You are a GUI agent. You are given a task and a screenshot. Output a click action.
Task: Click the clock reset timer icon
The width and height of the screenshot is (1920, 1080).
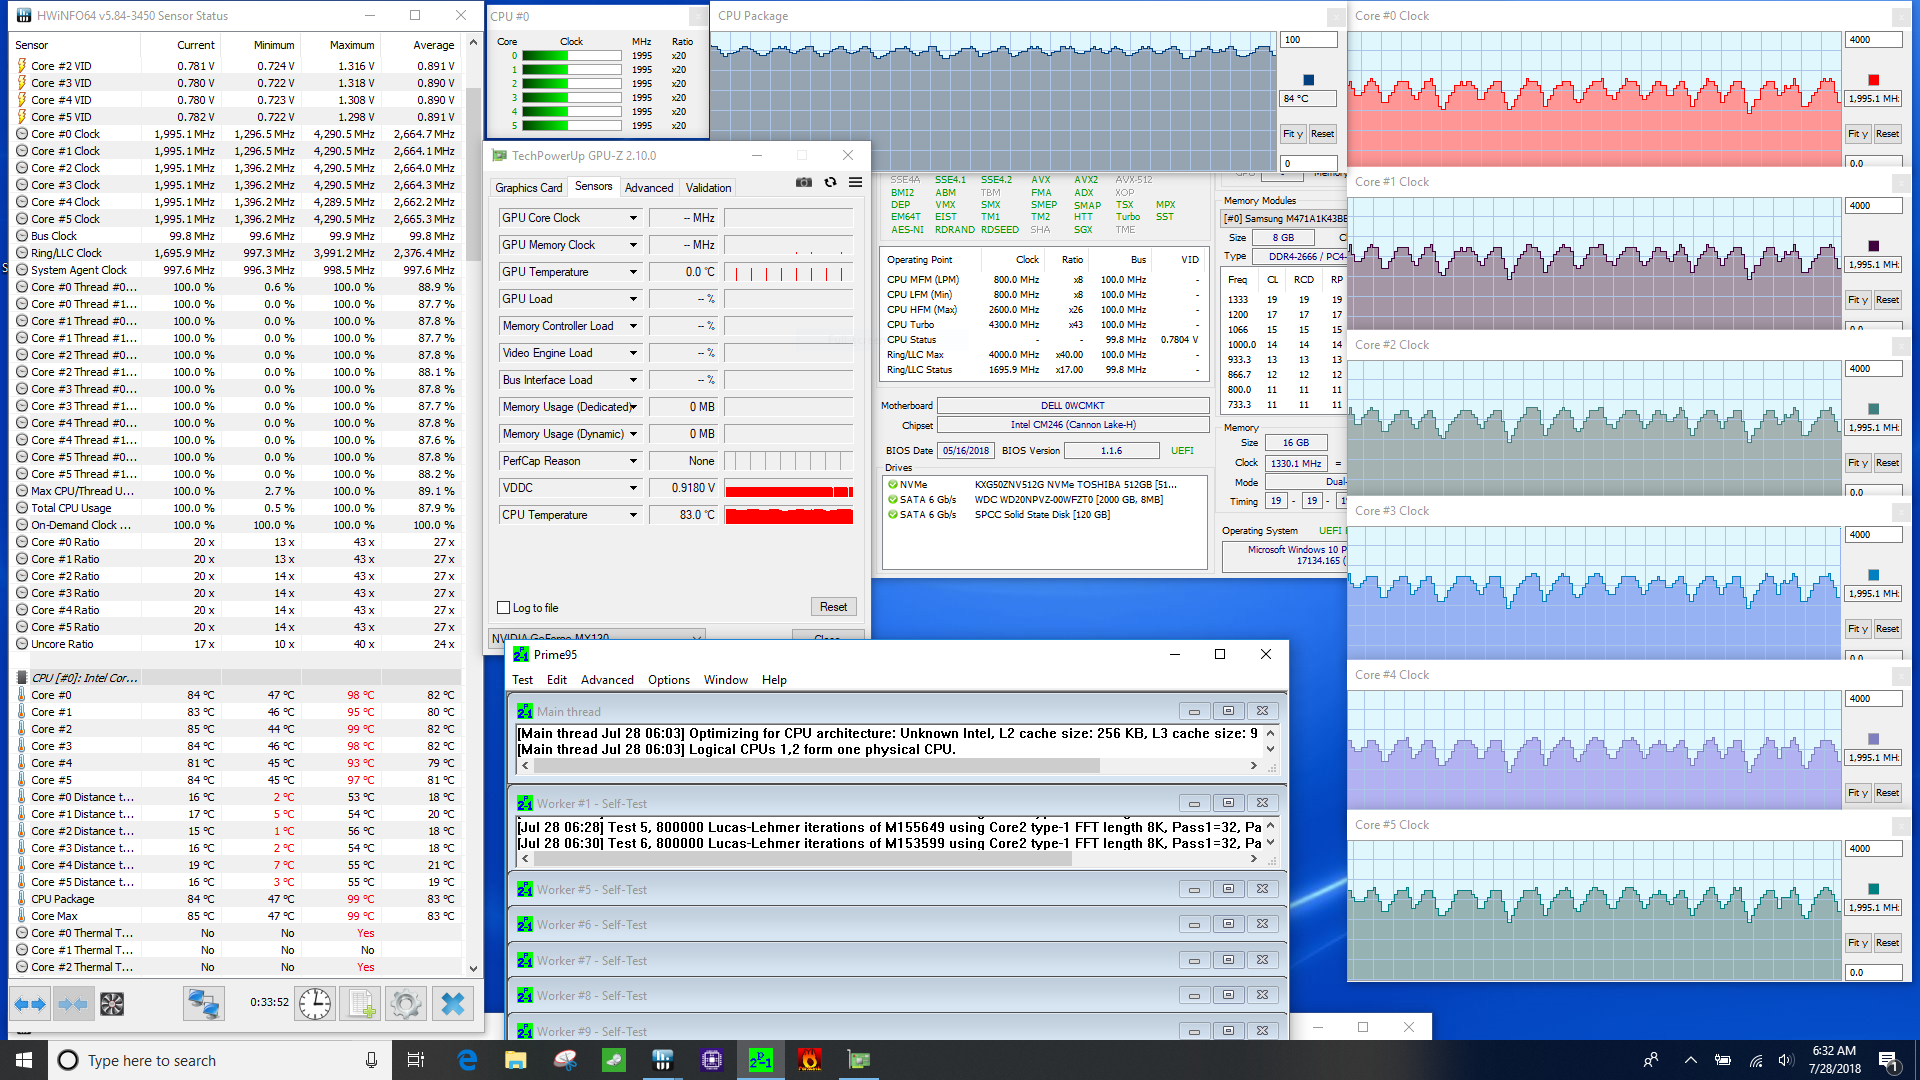coord(315,1004)
